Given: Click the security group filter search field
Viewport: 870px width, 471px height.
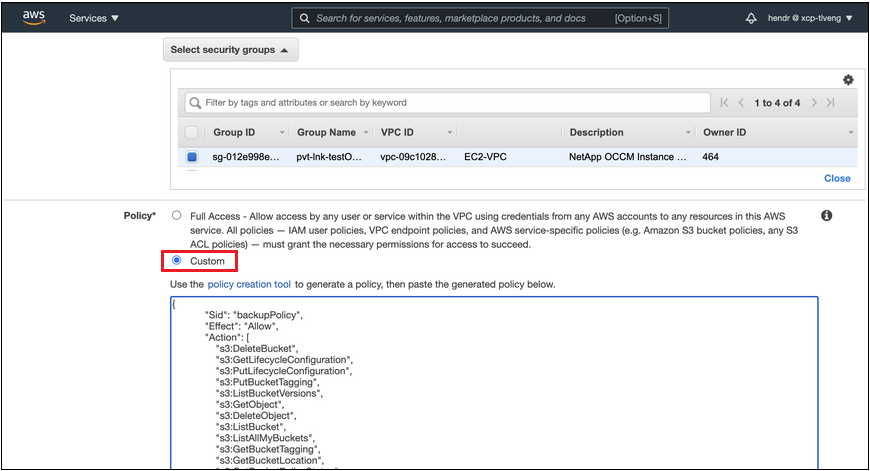Looking at the screenshot, I should (x=450, y=102).
